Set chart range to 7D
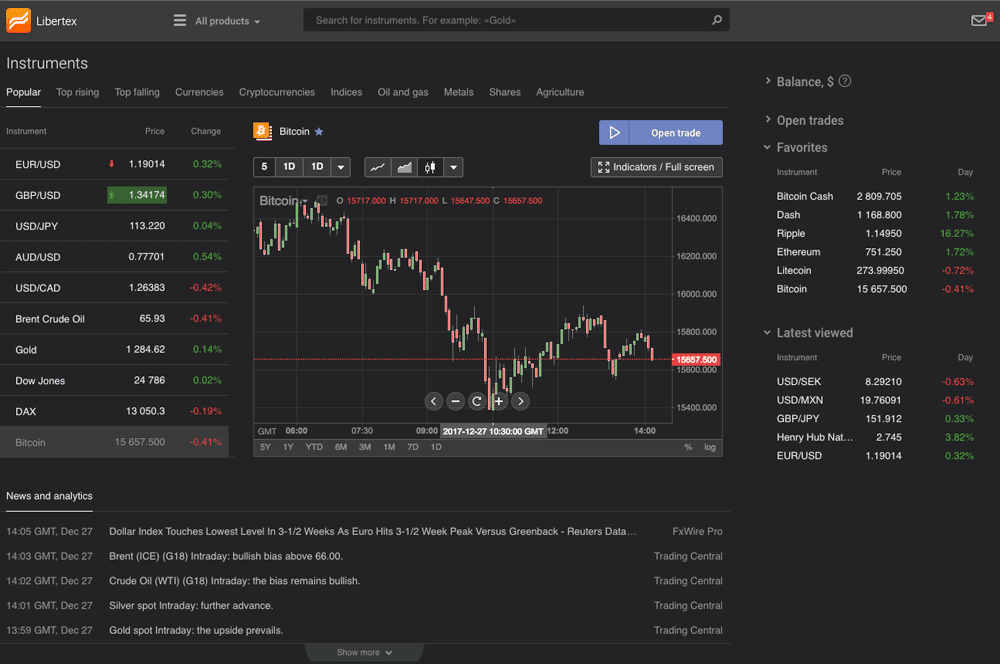Viewport: 1000px width, 664px height. click(413, 447)
